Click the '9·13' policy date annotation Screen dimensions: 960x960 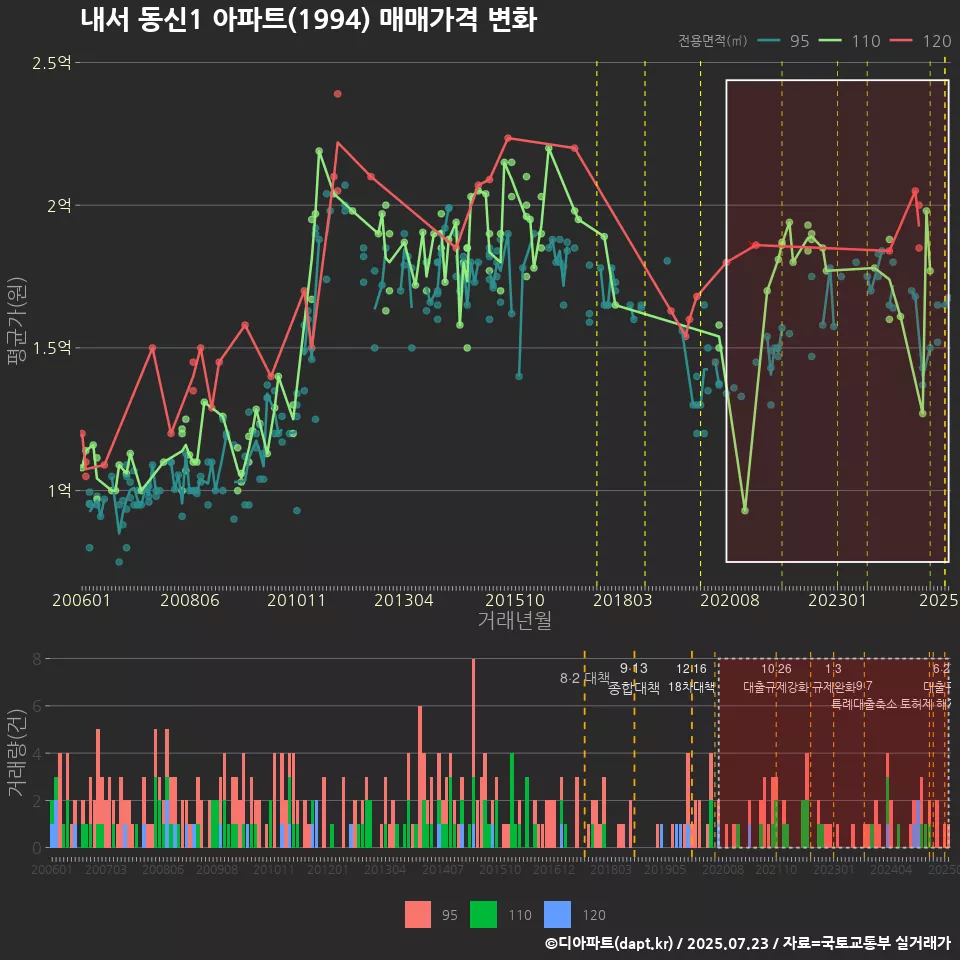pyautogui.click(x=634, y=668)
